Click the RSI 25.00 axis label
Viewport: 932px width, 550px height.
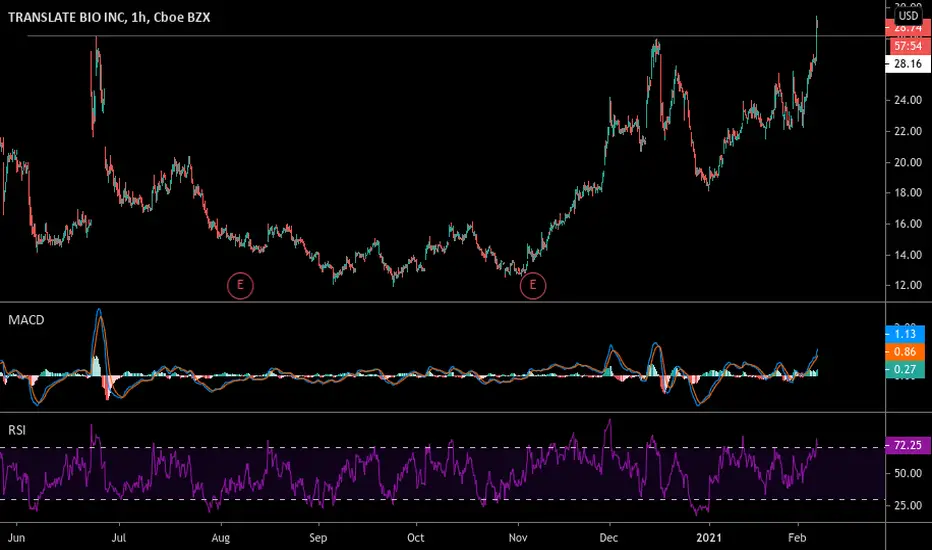[908, 505]
